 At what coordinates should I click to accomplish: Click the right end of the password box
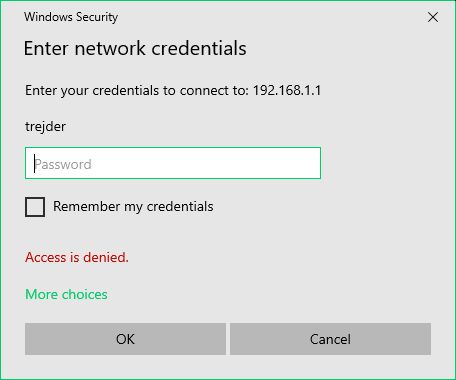pos(310,163)
